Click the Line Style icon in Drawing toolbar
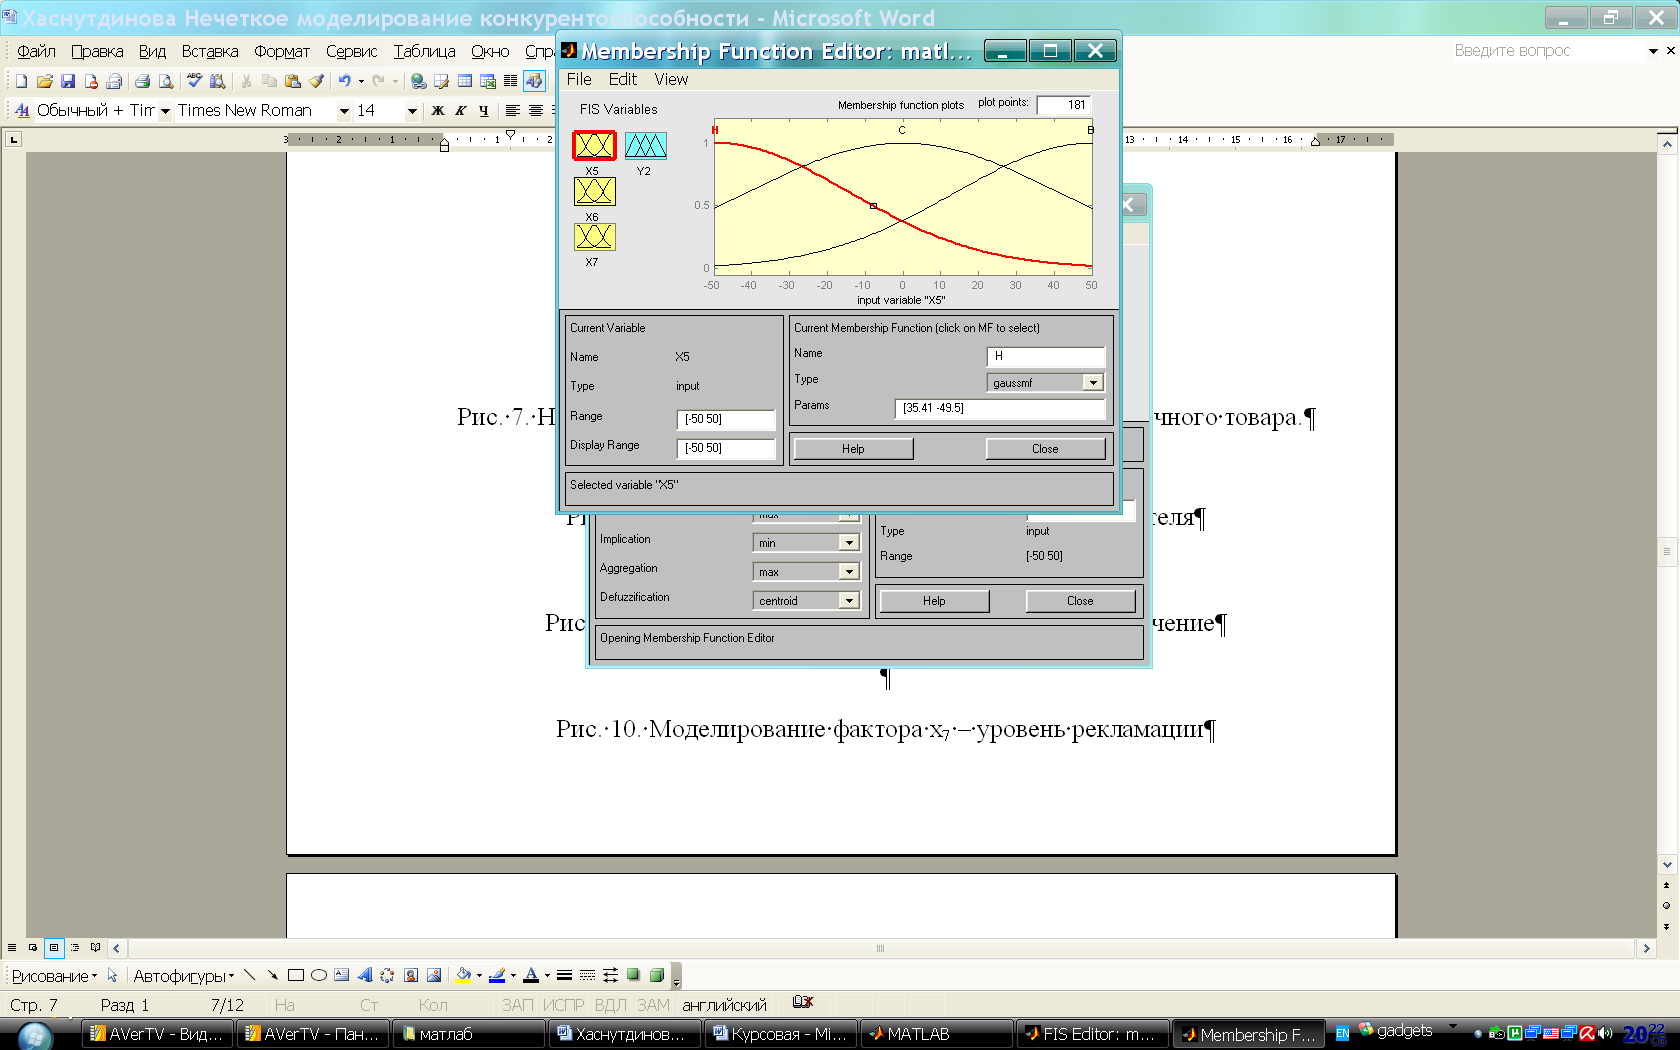Image resolution: width=1680 pixels, height=1050 pixels. 564,975
